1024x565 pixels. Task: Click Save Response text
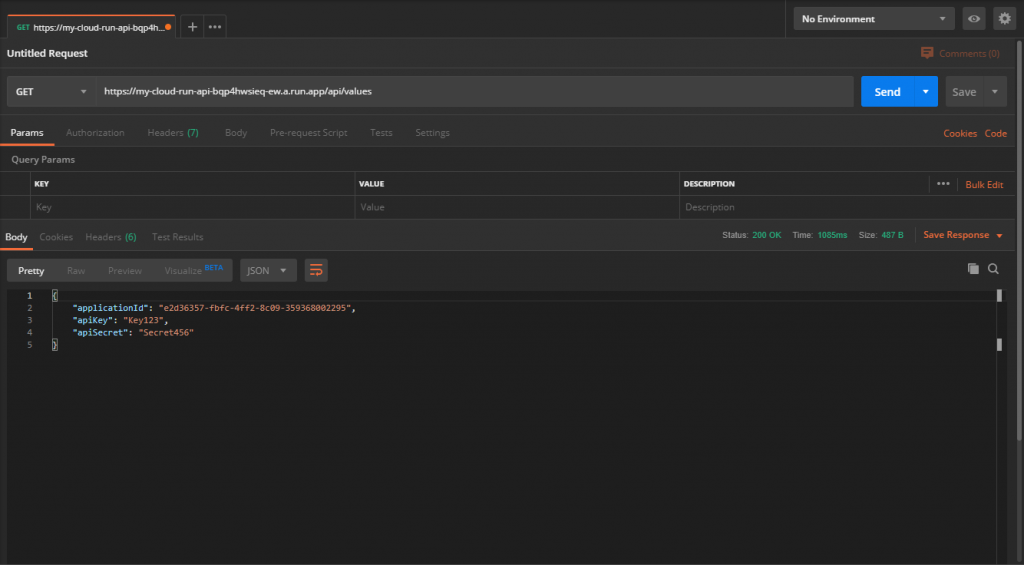point(956,235)
